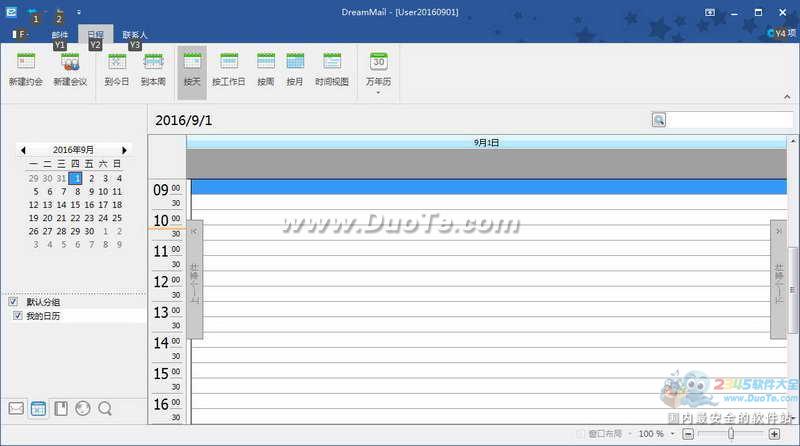Select the highlighted 09:00 time slot
Viewport: 800px width, 446px height.
coord(489,187)
